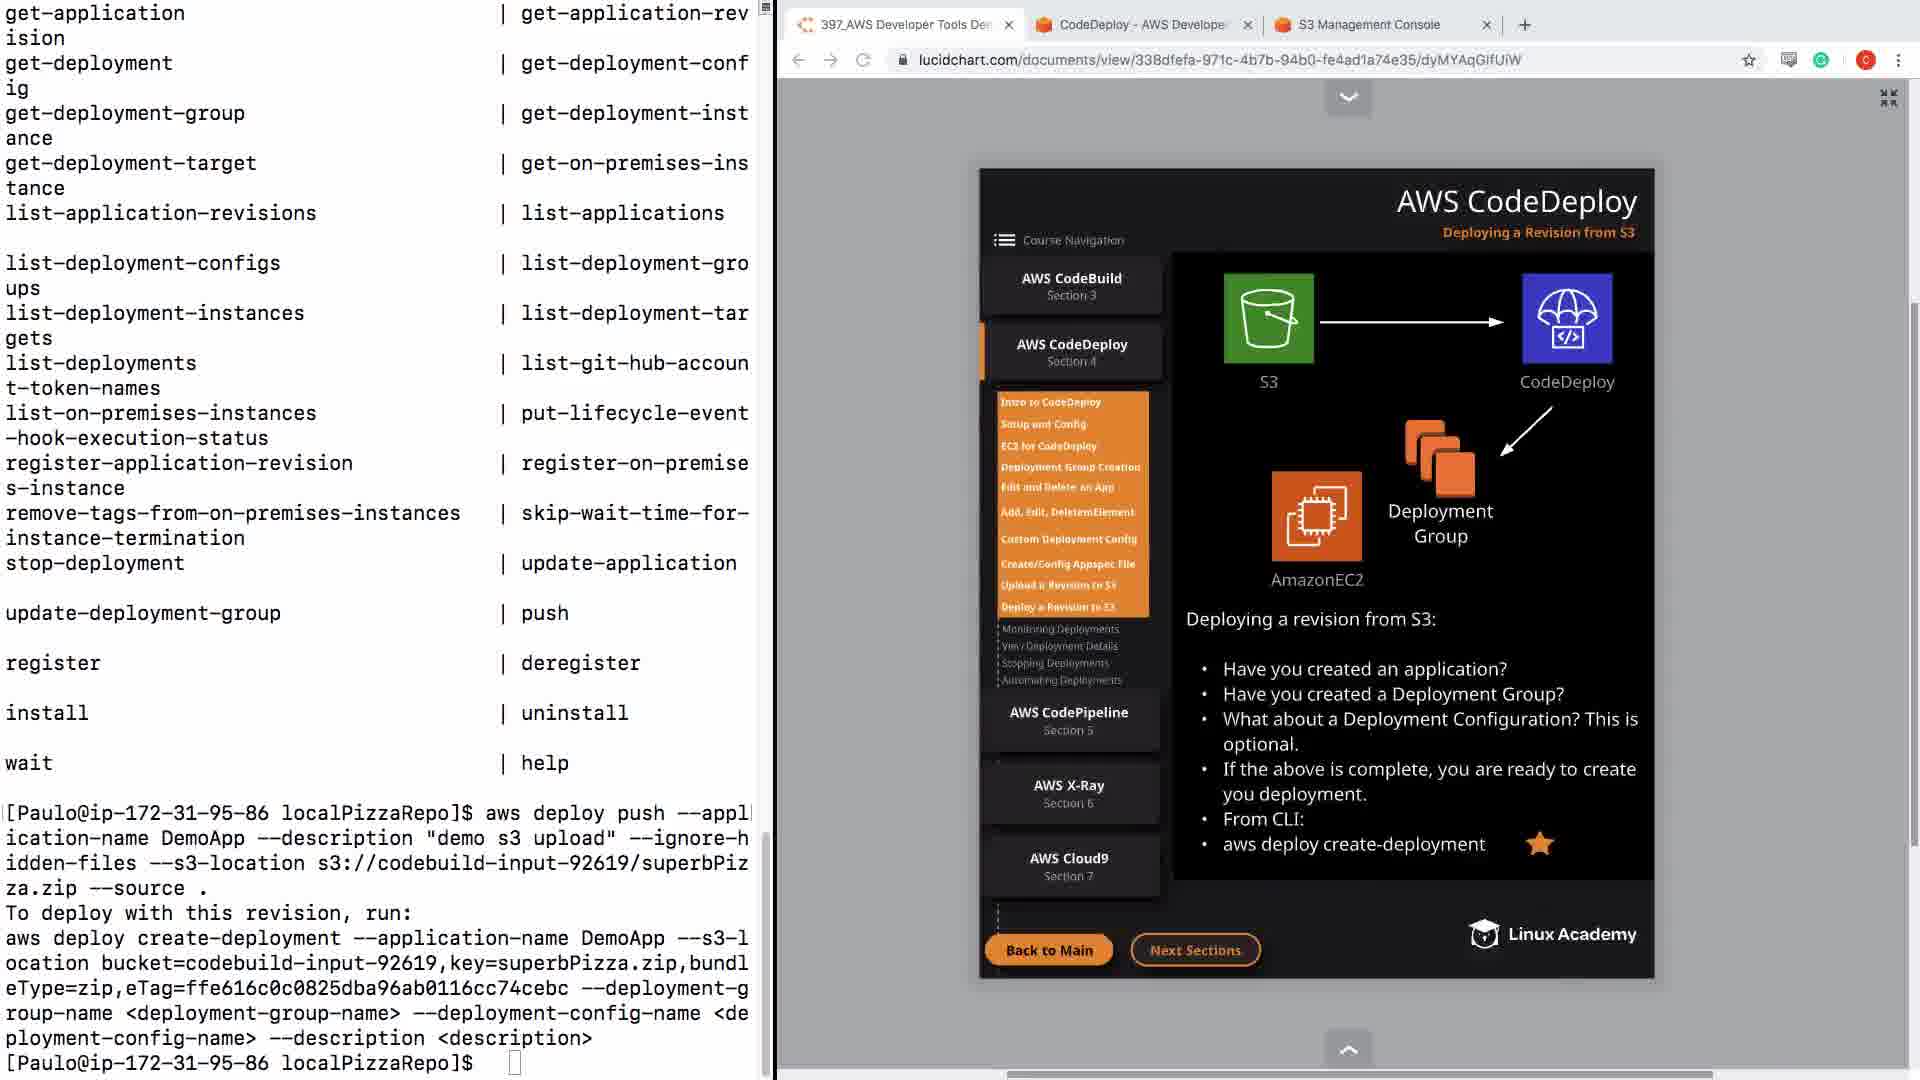The height and width of the screenshot is (1080, 1920).
Task: Click the horizontal scrollbar at page bottom
Action: click(x=1358, y=1075)
